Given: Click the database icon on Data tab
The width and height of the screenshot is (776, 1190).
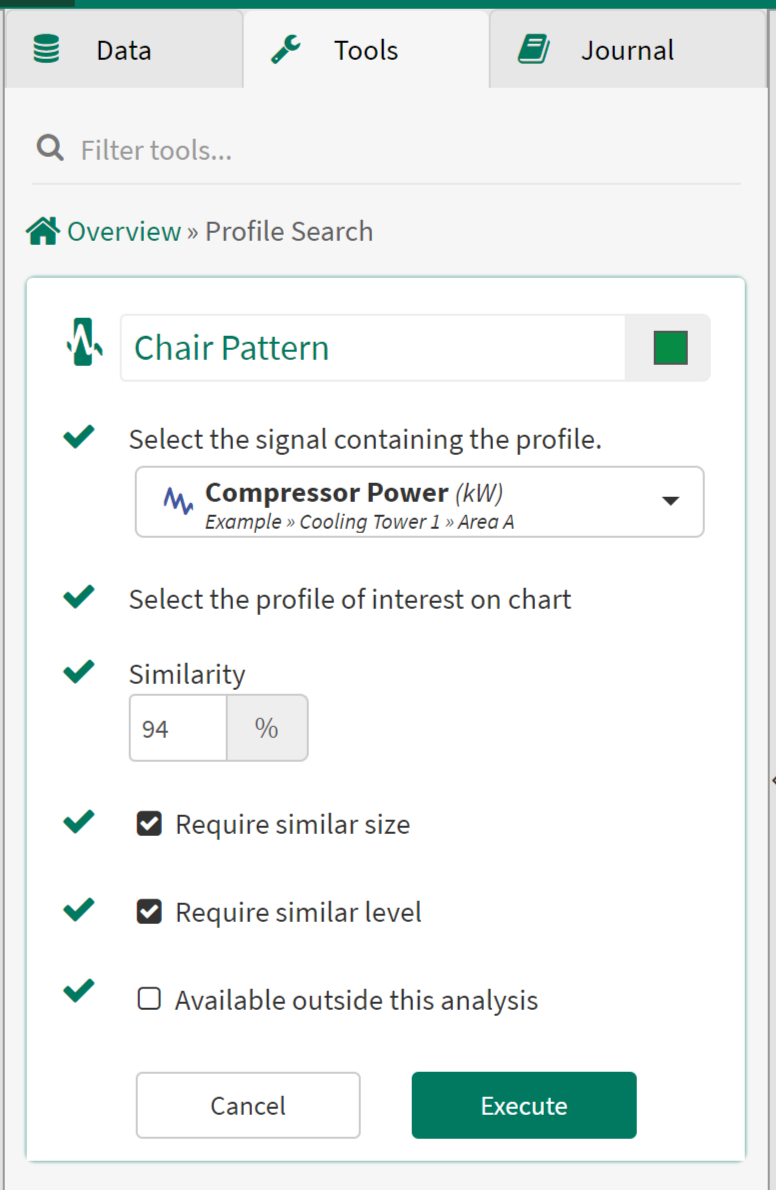Looking at the screenshot, I should [x=46, y=50].
